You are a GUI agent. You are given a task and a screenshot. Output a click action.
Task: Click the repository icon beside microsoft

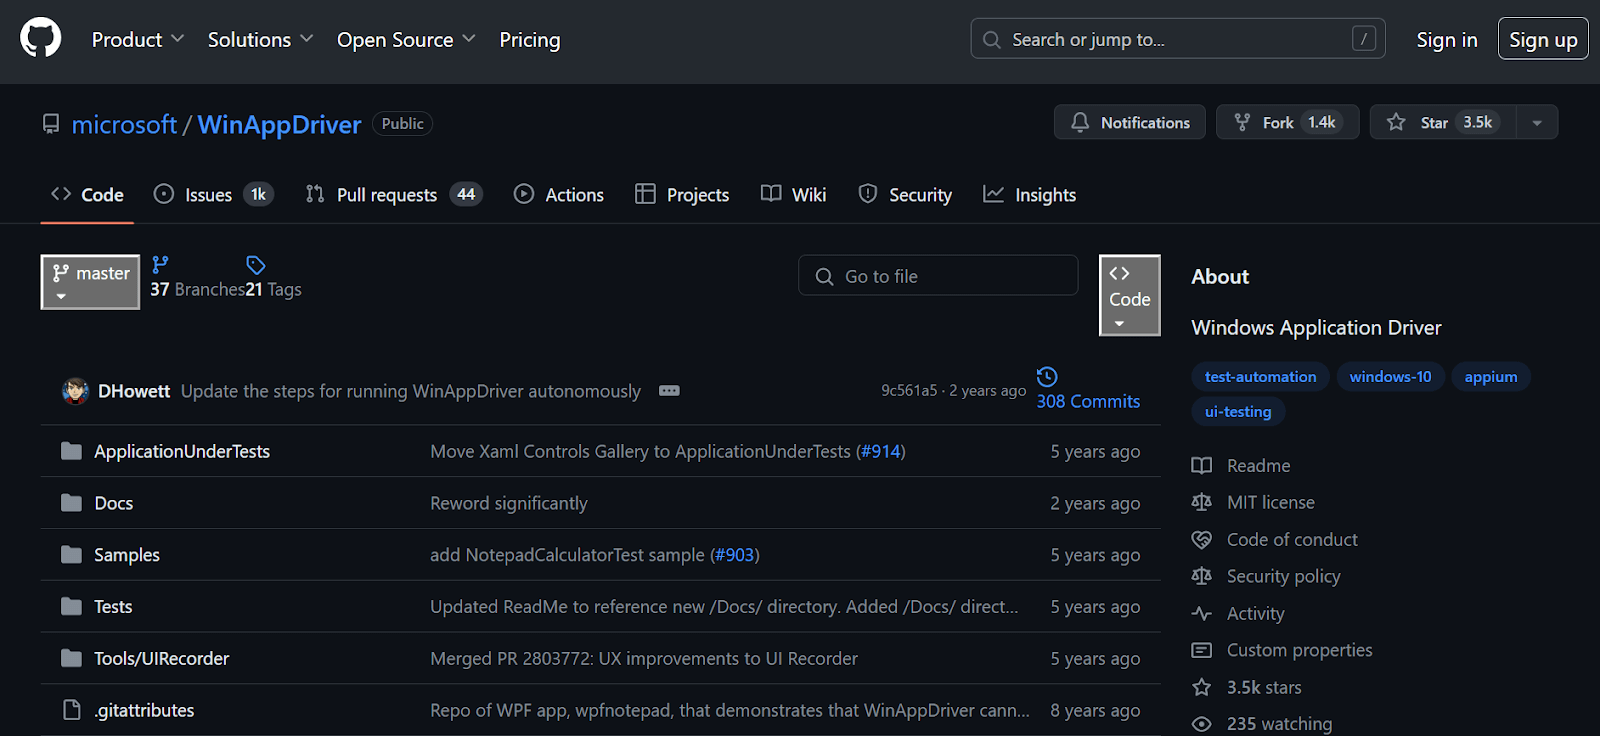[51, 124]
